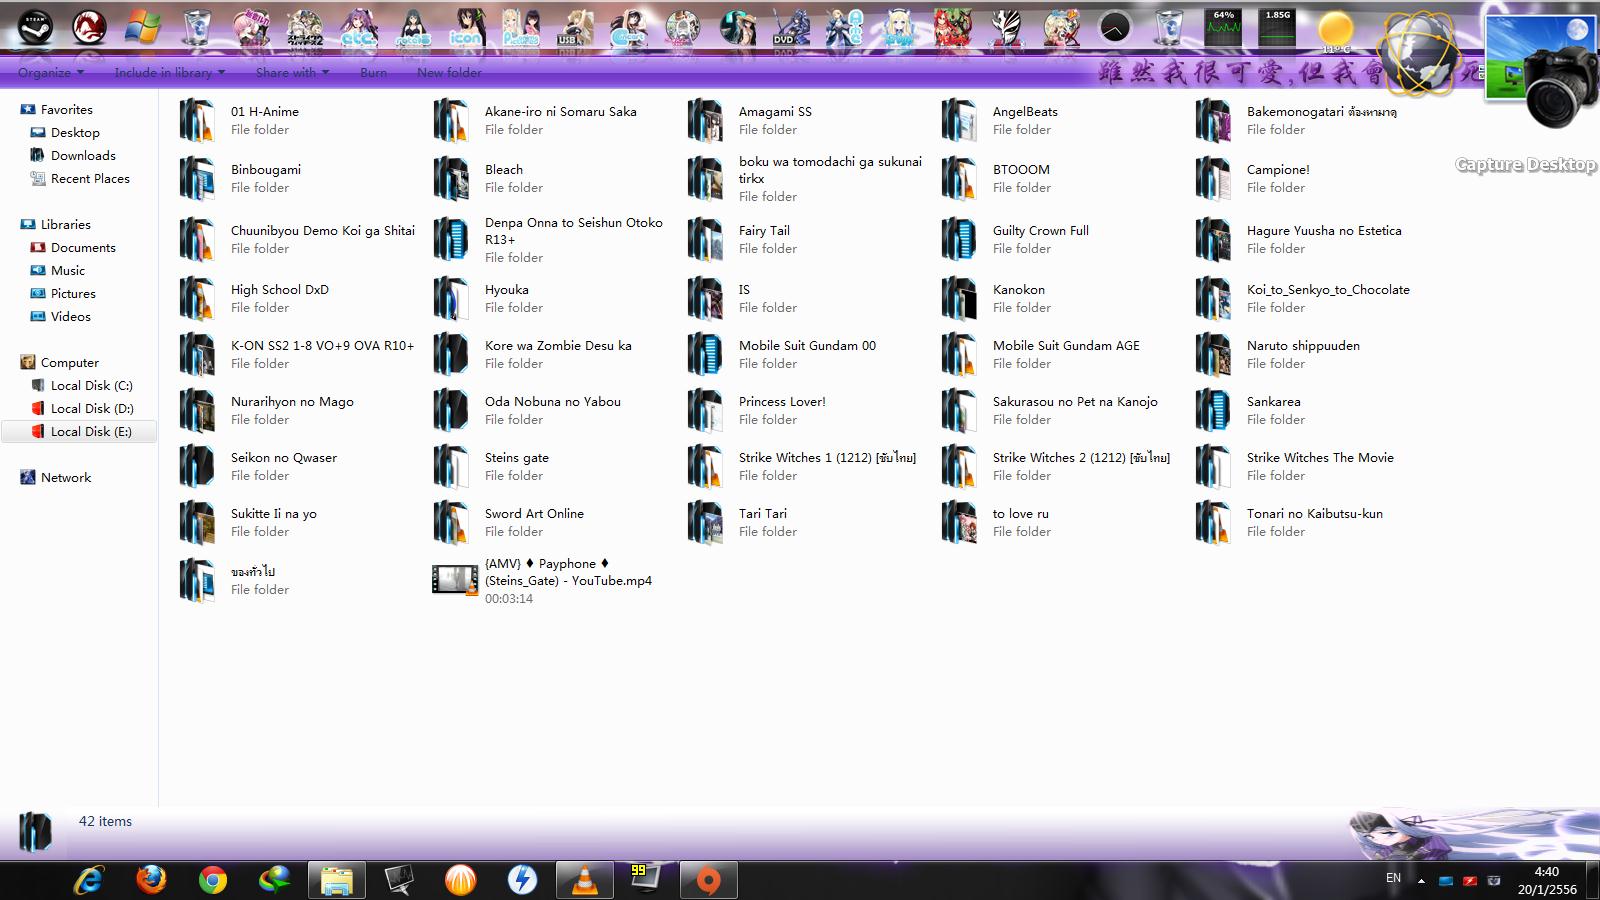Click the analog clock dock gadget
Image resolution: width=1600 pixels, height=900 pixels.
tap(1114, 28)
